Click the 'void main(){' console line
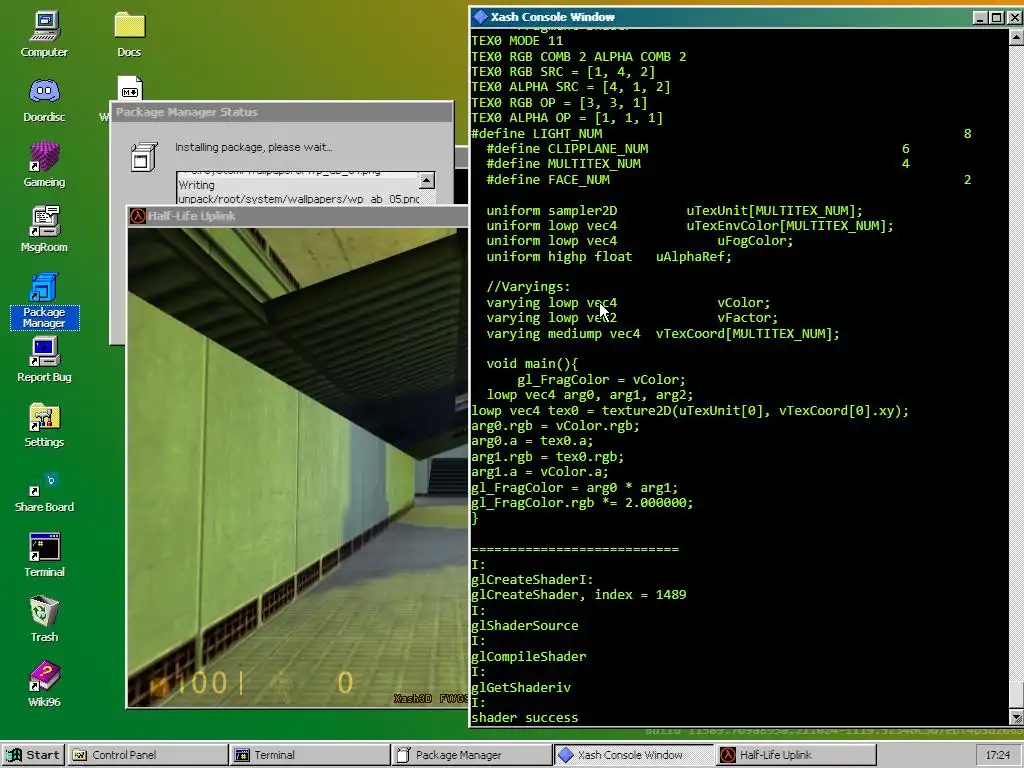 coord(532,364)
